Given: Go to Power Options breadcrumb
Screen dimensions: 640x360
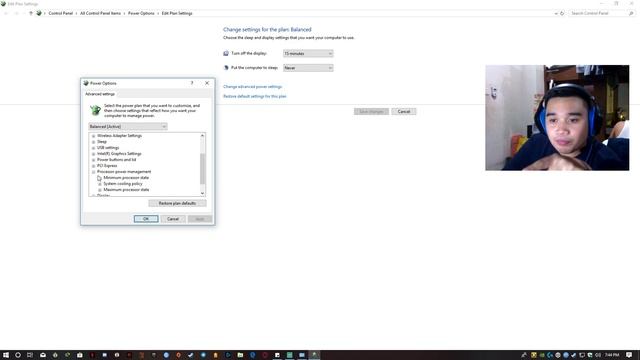Looking at the screenshot, I should click(141, 13).
